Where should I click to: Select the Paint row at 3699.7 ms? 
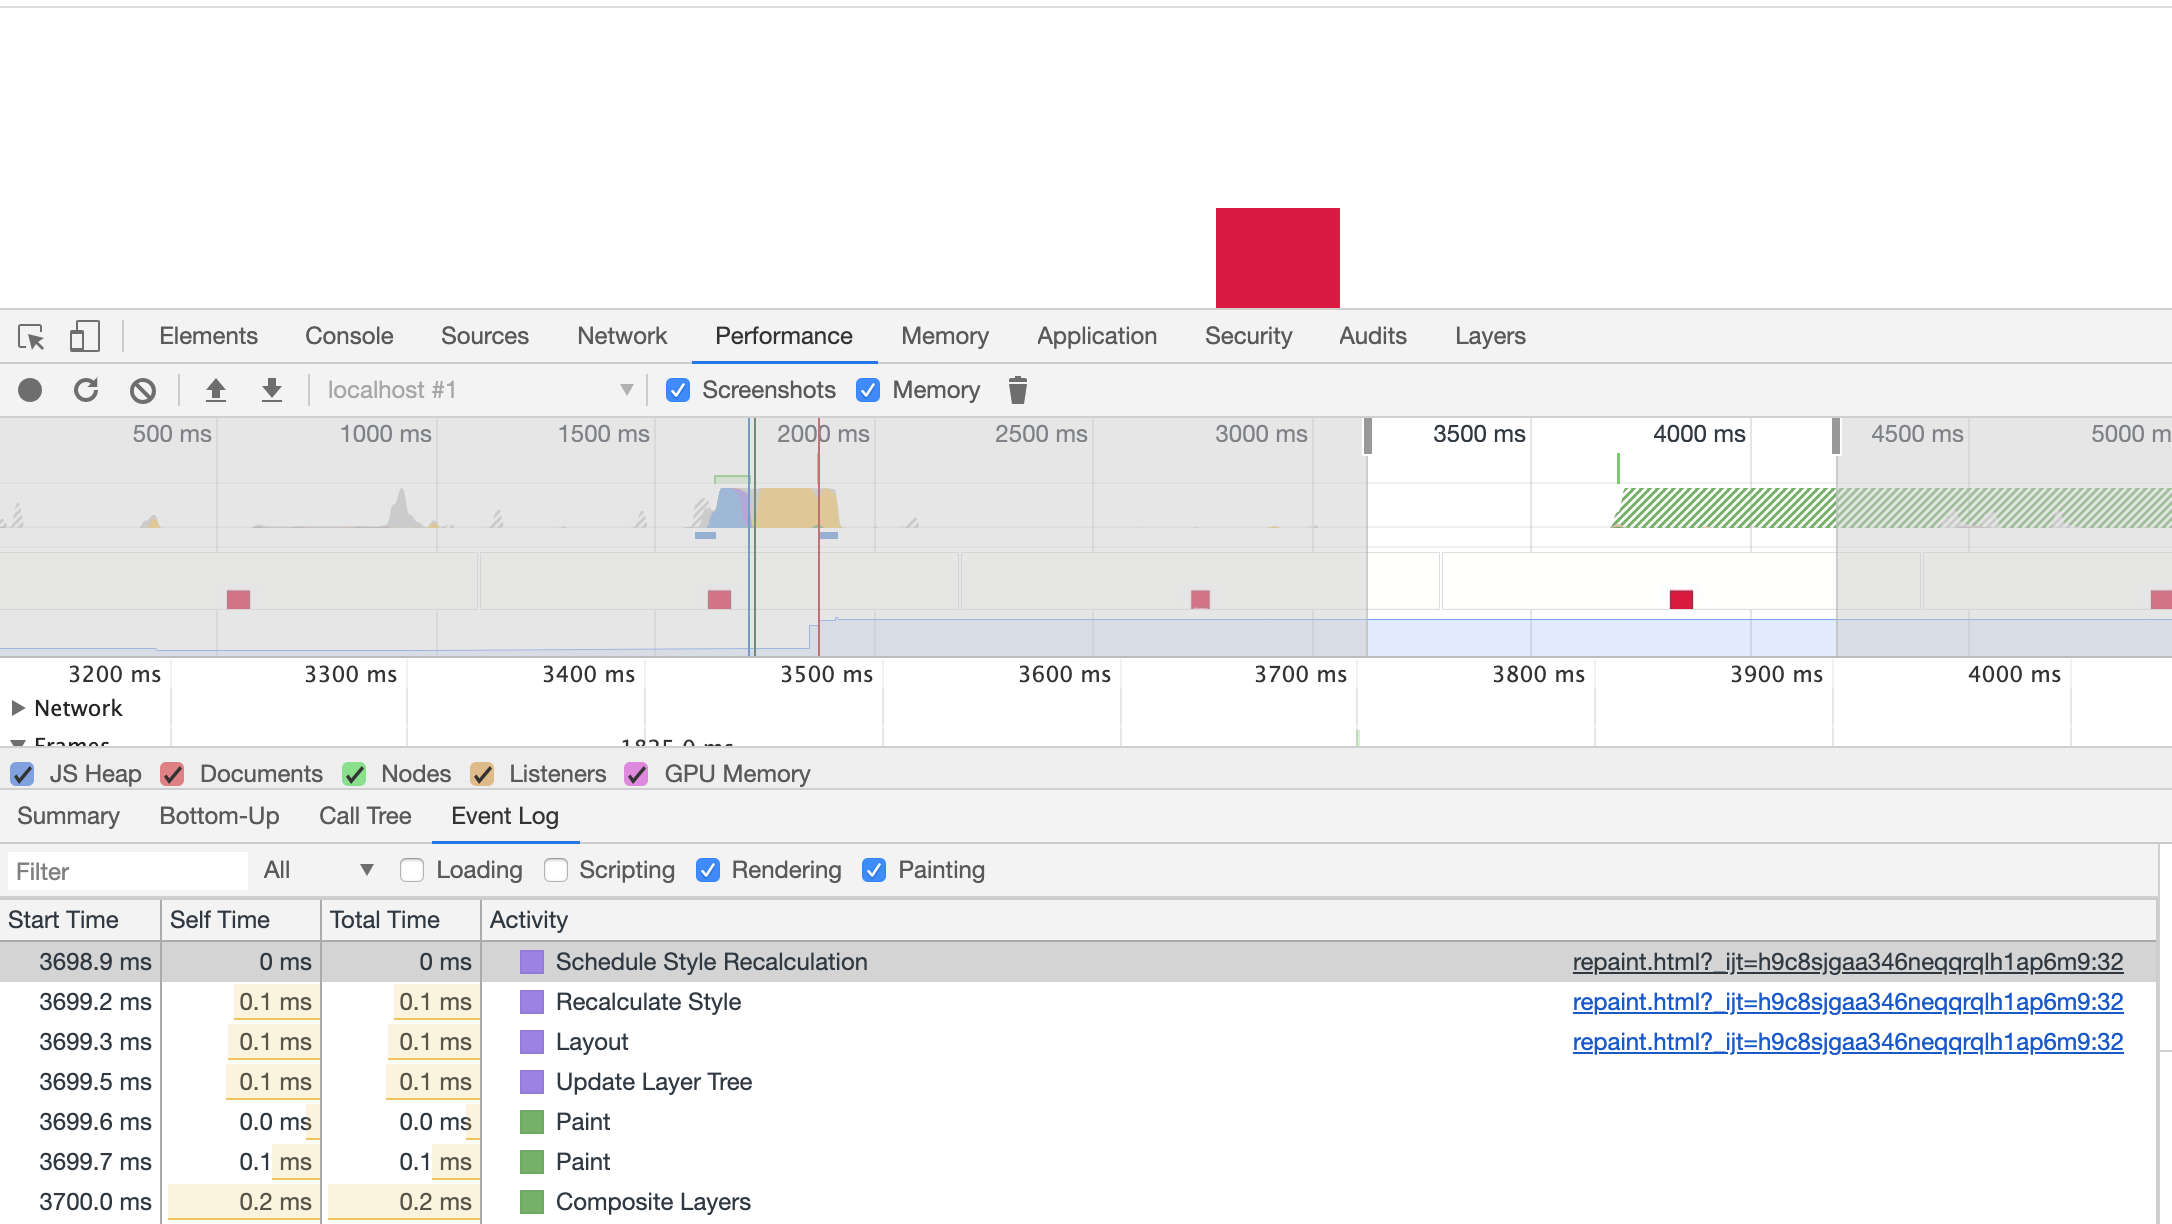pyautogui.click(x=1078, y=1162)
